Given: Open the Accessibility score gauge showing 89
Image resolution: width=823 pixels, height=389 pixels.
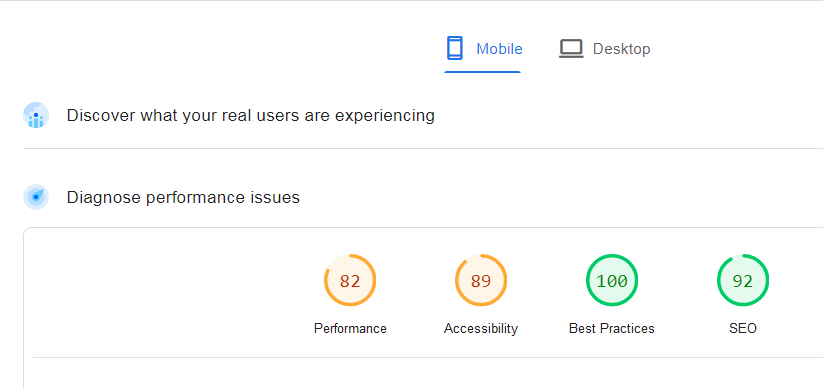Looking at the screenshot, I should (x=481, y=280).
